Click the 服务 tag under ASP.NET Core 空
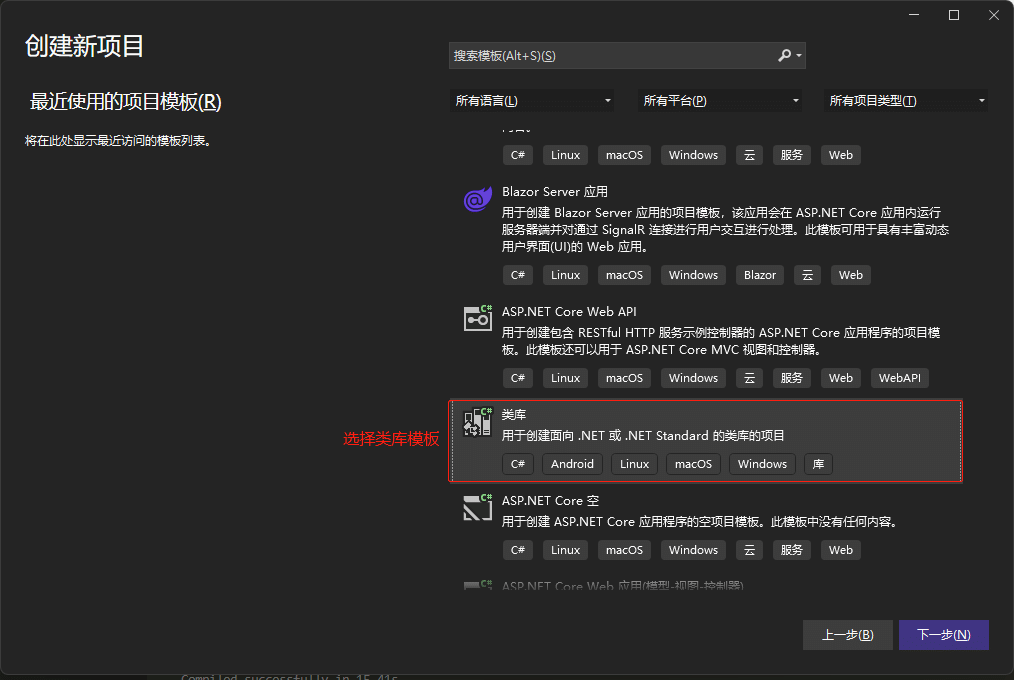Screen dimensions: 1014x680 (x=792, y=550)
